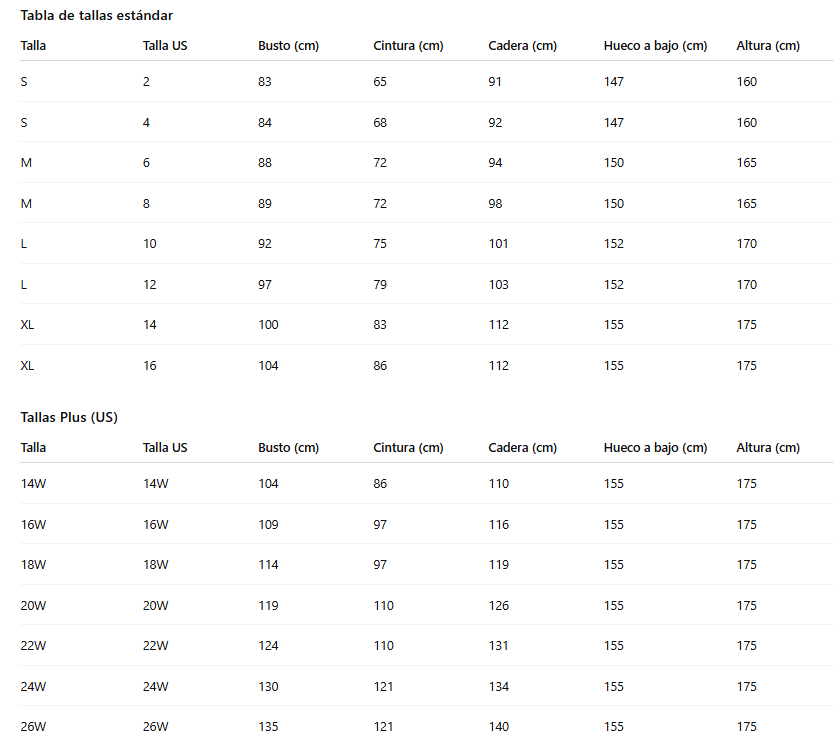The width and height of the screenshot is (834, 751).
Task: Click the bust value 100 in the XL row
Action: click(268, 325)
